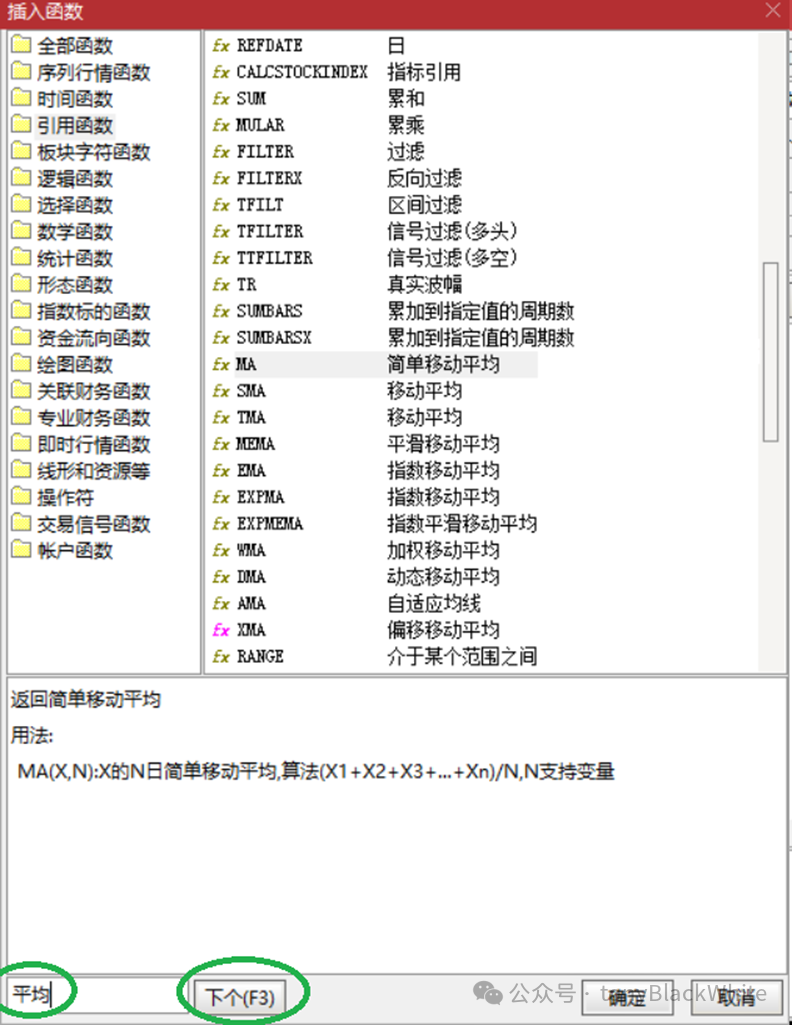Click the Fx icon beside EXPMEMA
Image resolution: width=792 pixels, height=1025 pixels.
point(221,524)
